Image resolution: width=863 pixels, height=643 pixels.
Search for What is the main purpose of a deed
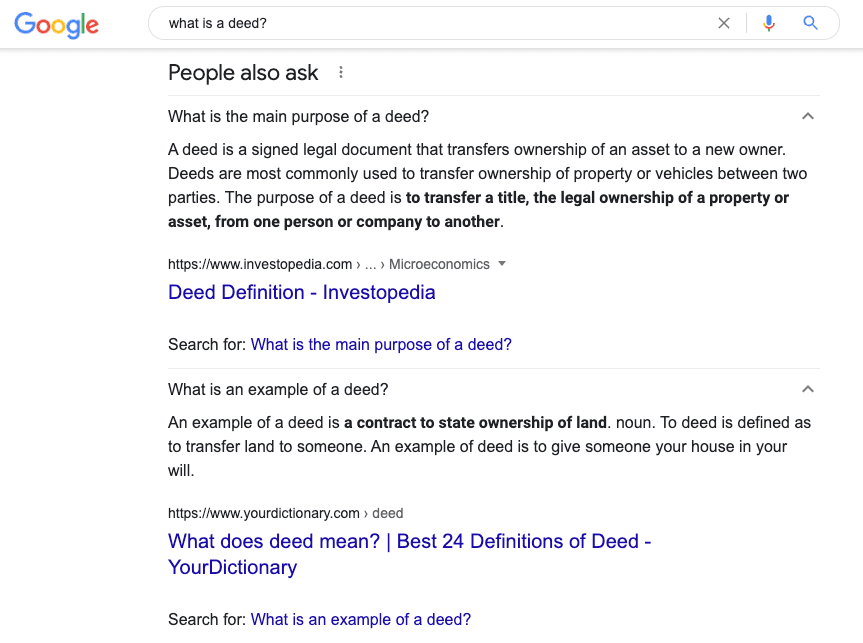click(x=381, y=345)
